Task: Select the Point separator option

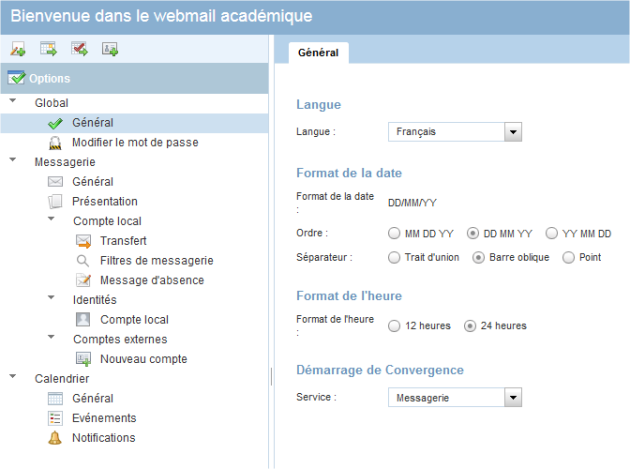Action: coord(568,257)
